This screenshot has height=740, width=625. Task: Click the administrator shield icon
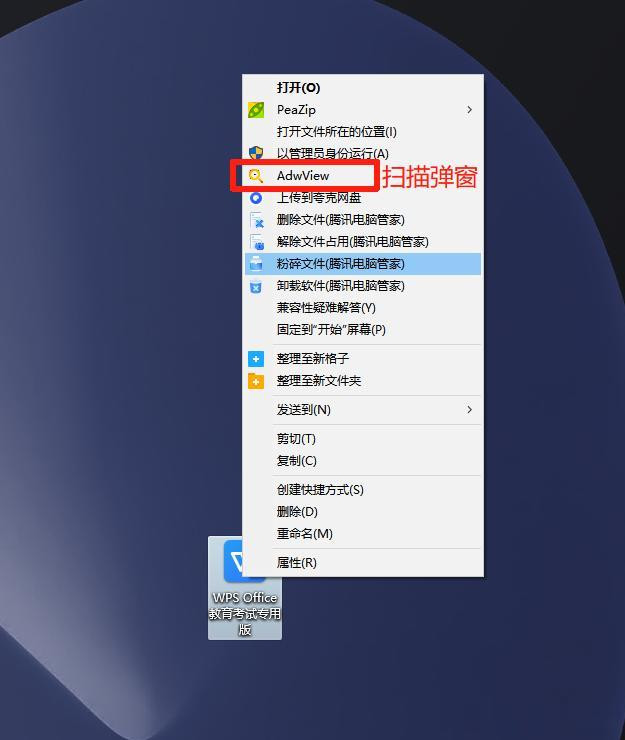click(256, 153)
